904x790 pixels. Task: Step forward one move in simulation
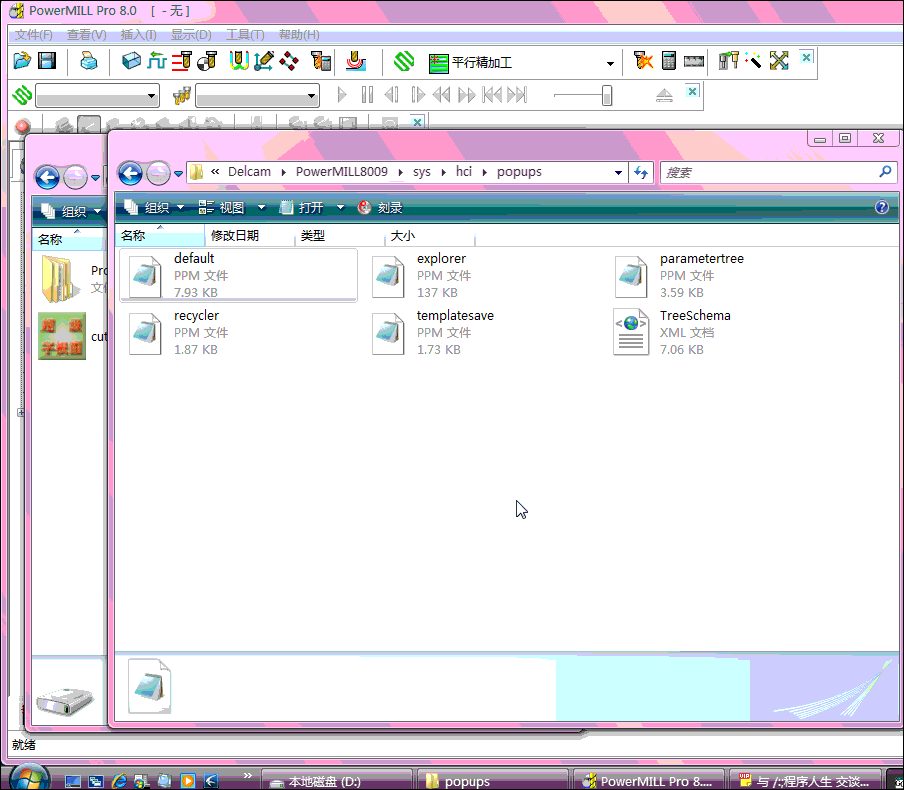[x=417, y=95]
